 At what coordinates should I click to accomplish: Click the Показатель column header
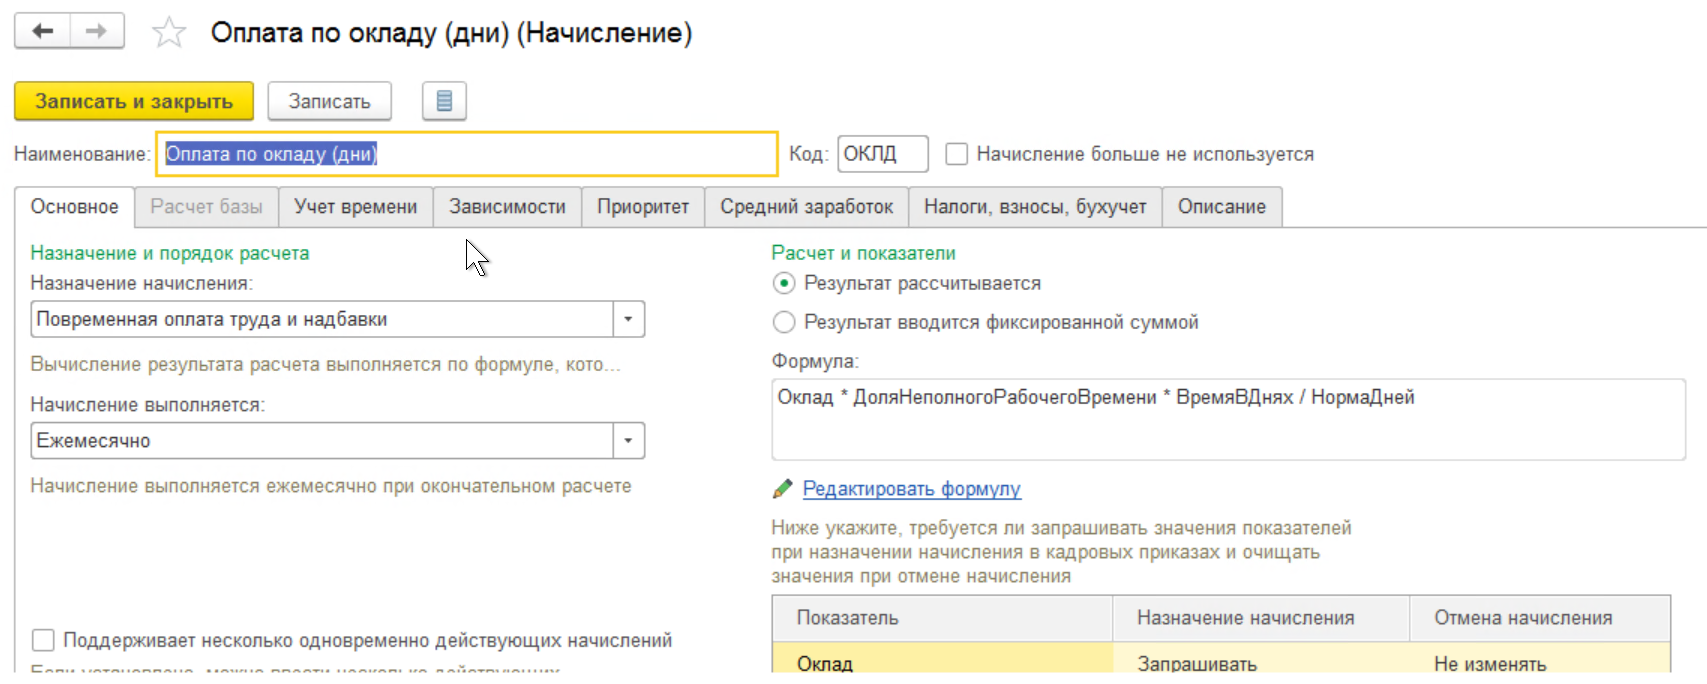(x=942, y=618)
